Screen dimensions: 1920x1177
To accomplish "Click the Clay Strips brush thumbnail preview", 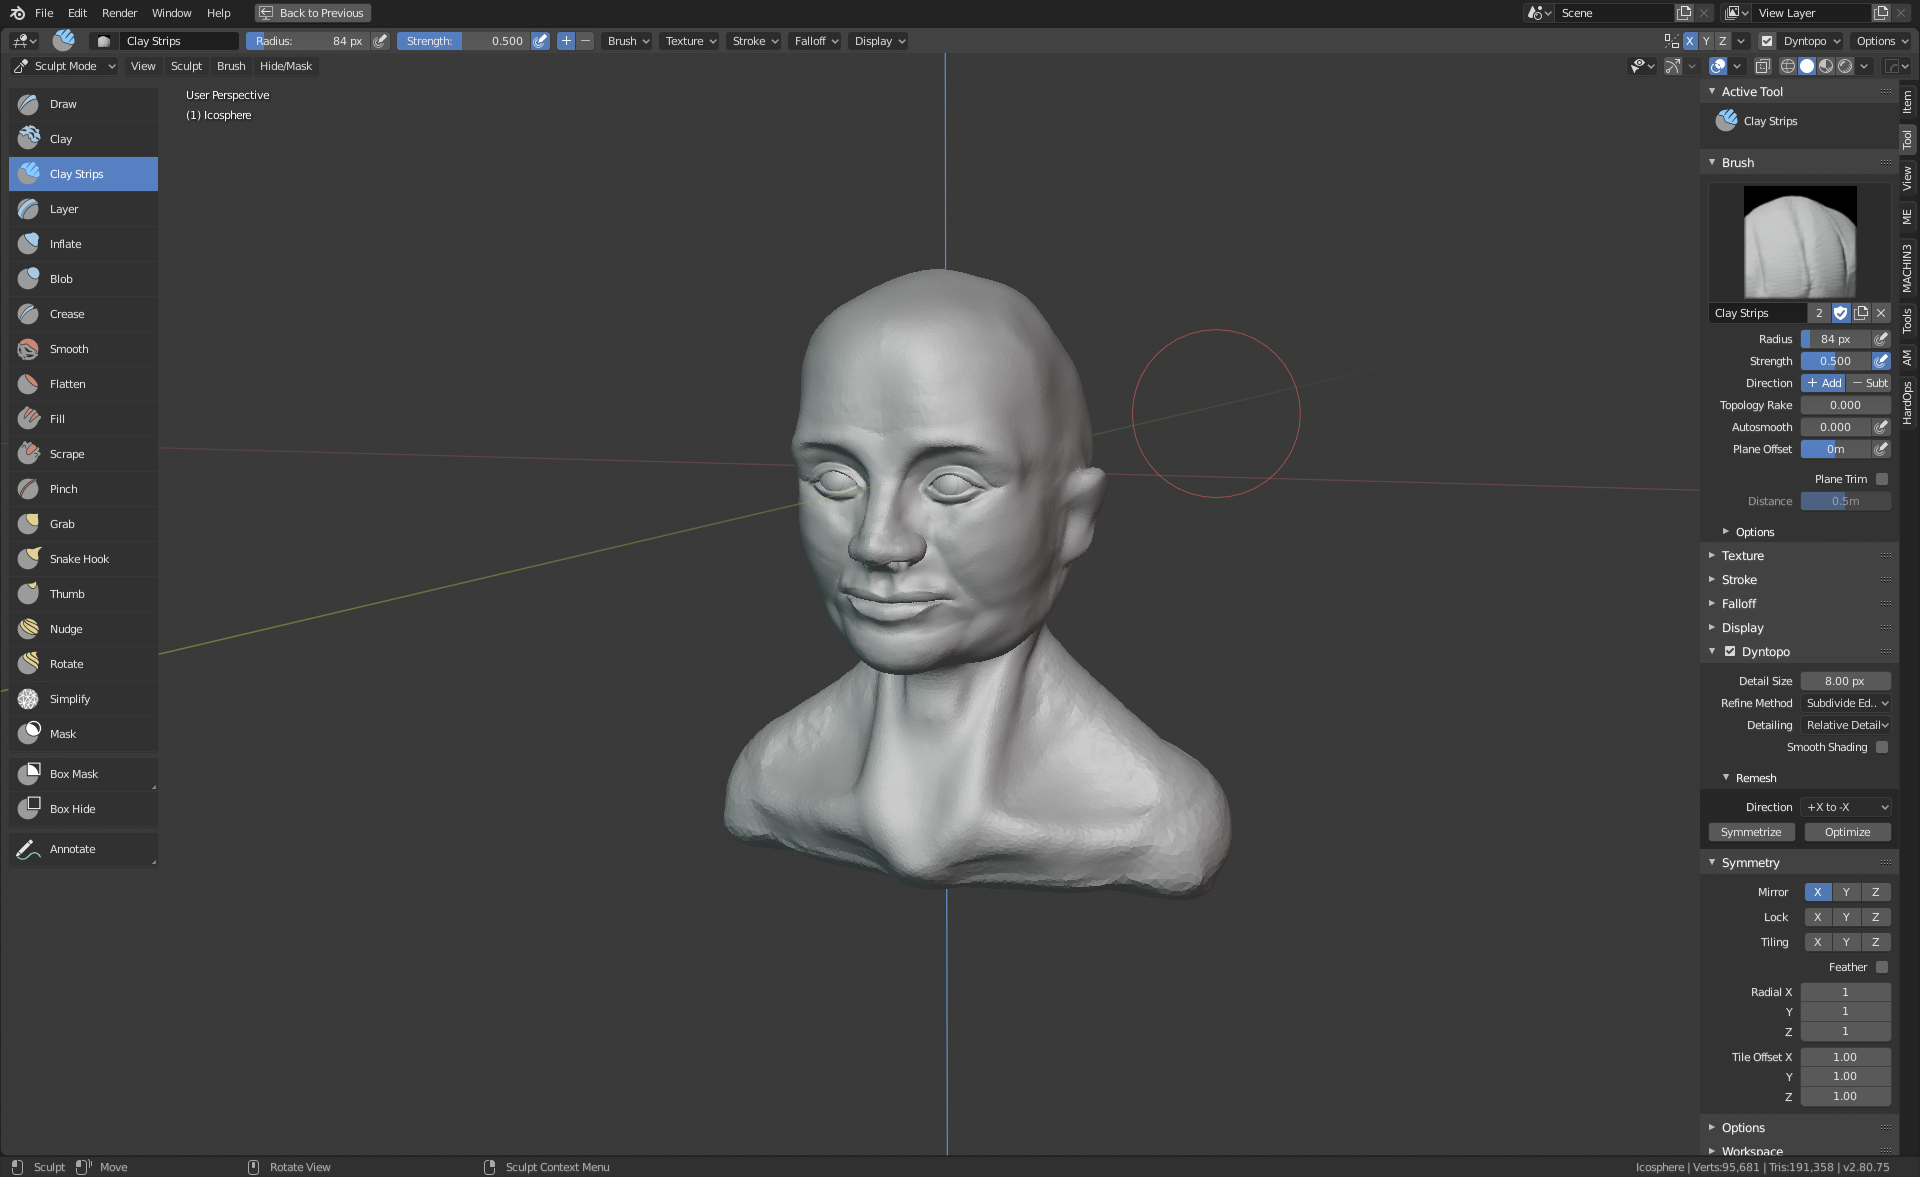I will [x=1799, y=241].
